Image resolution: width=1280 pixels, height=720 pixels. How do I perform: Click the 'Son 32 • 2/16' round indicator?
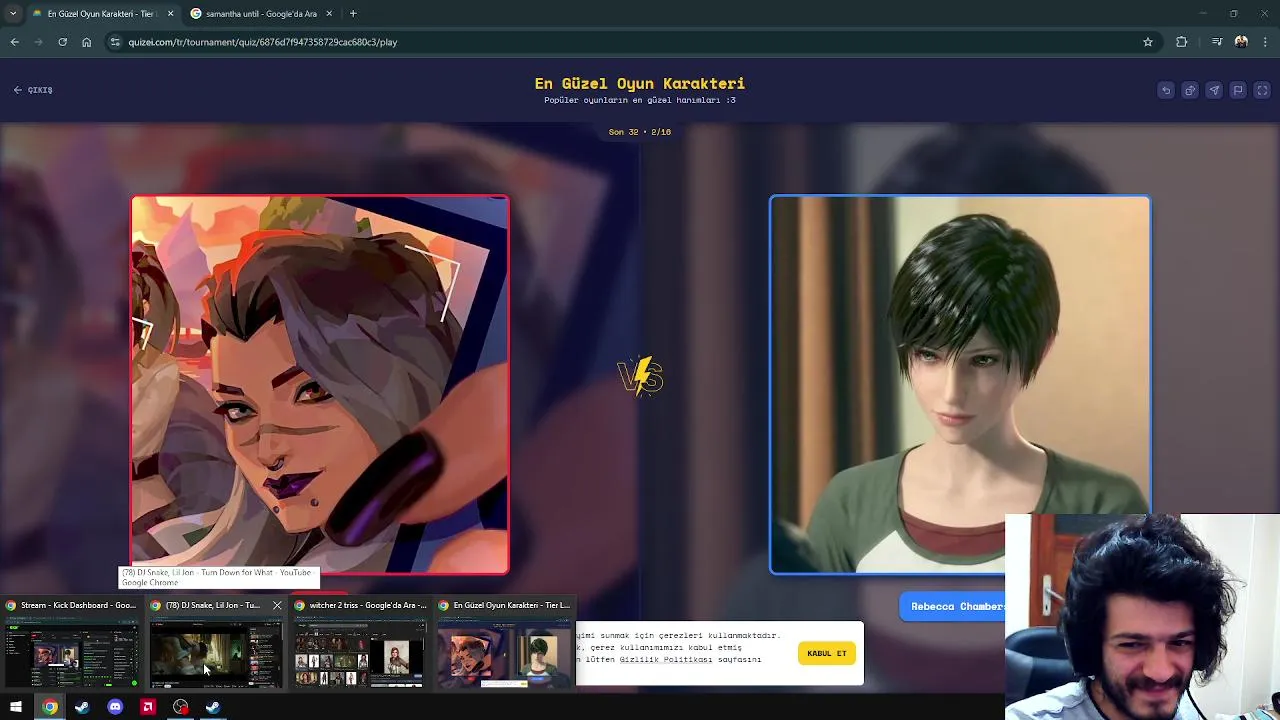(640, 132)
